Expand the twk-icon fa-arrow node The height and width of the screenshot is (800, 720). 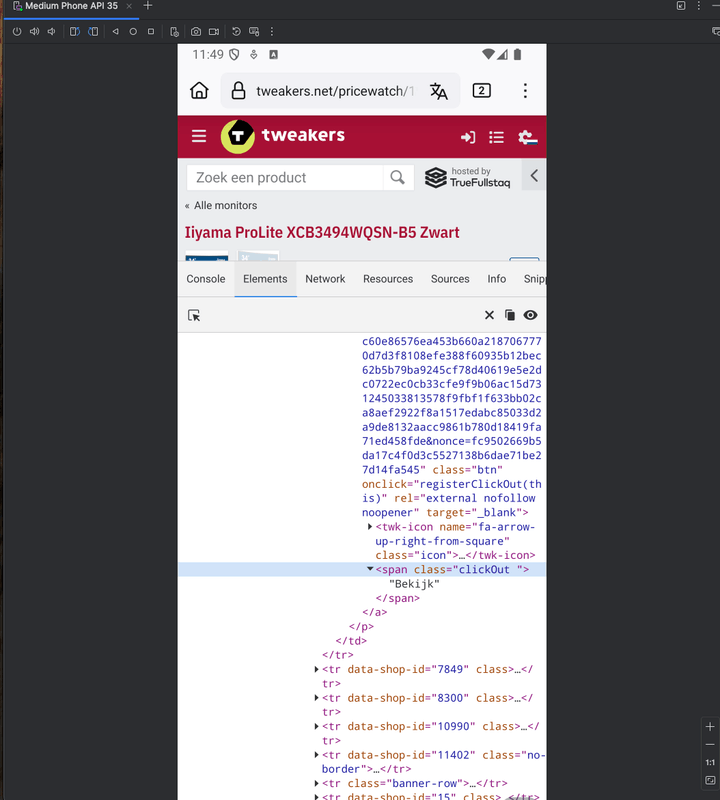[370, 527]
